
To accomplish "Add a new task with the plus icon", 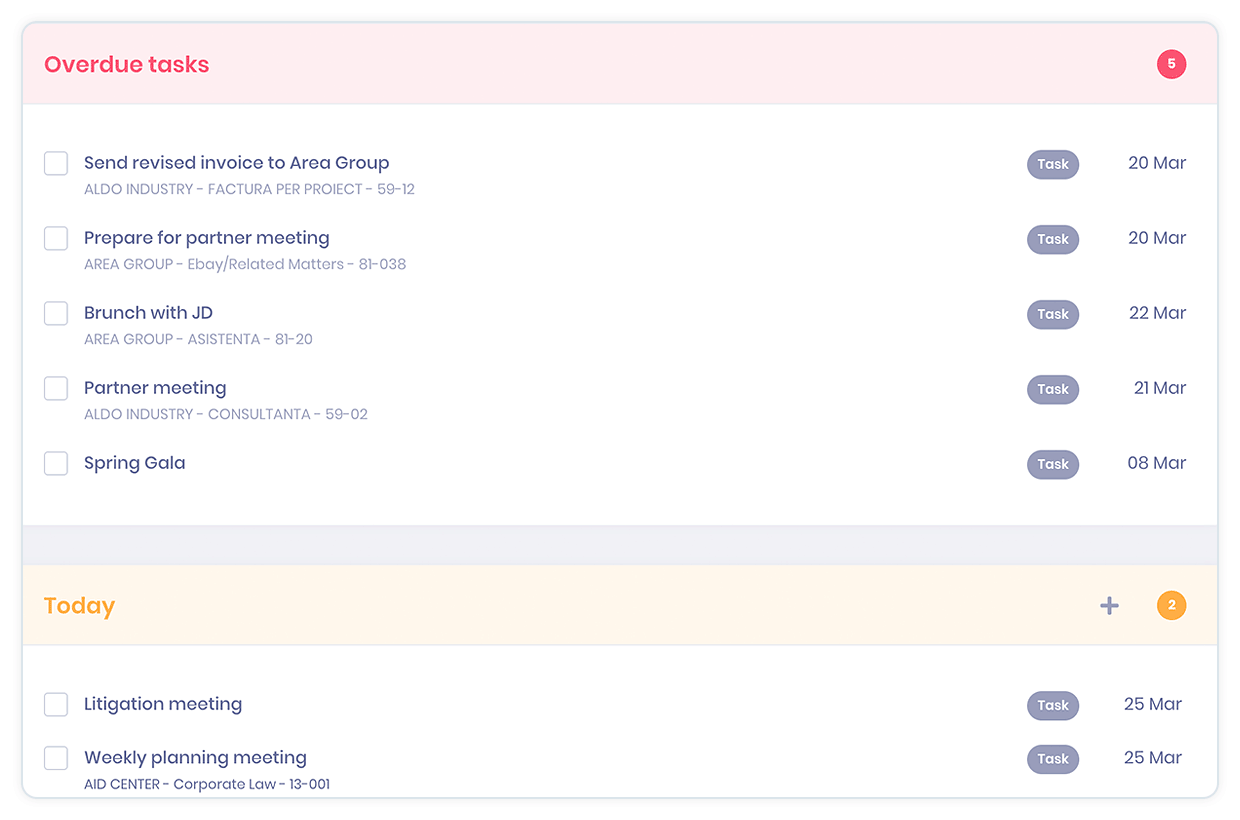I will pyautogui.click(x=1109, y=606).
